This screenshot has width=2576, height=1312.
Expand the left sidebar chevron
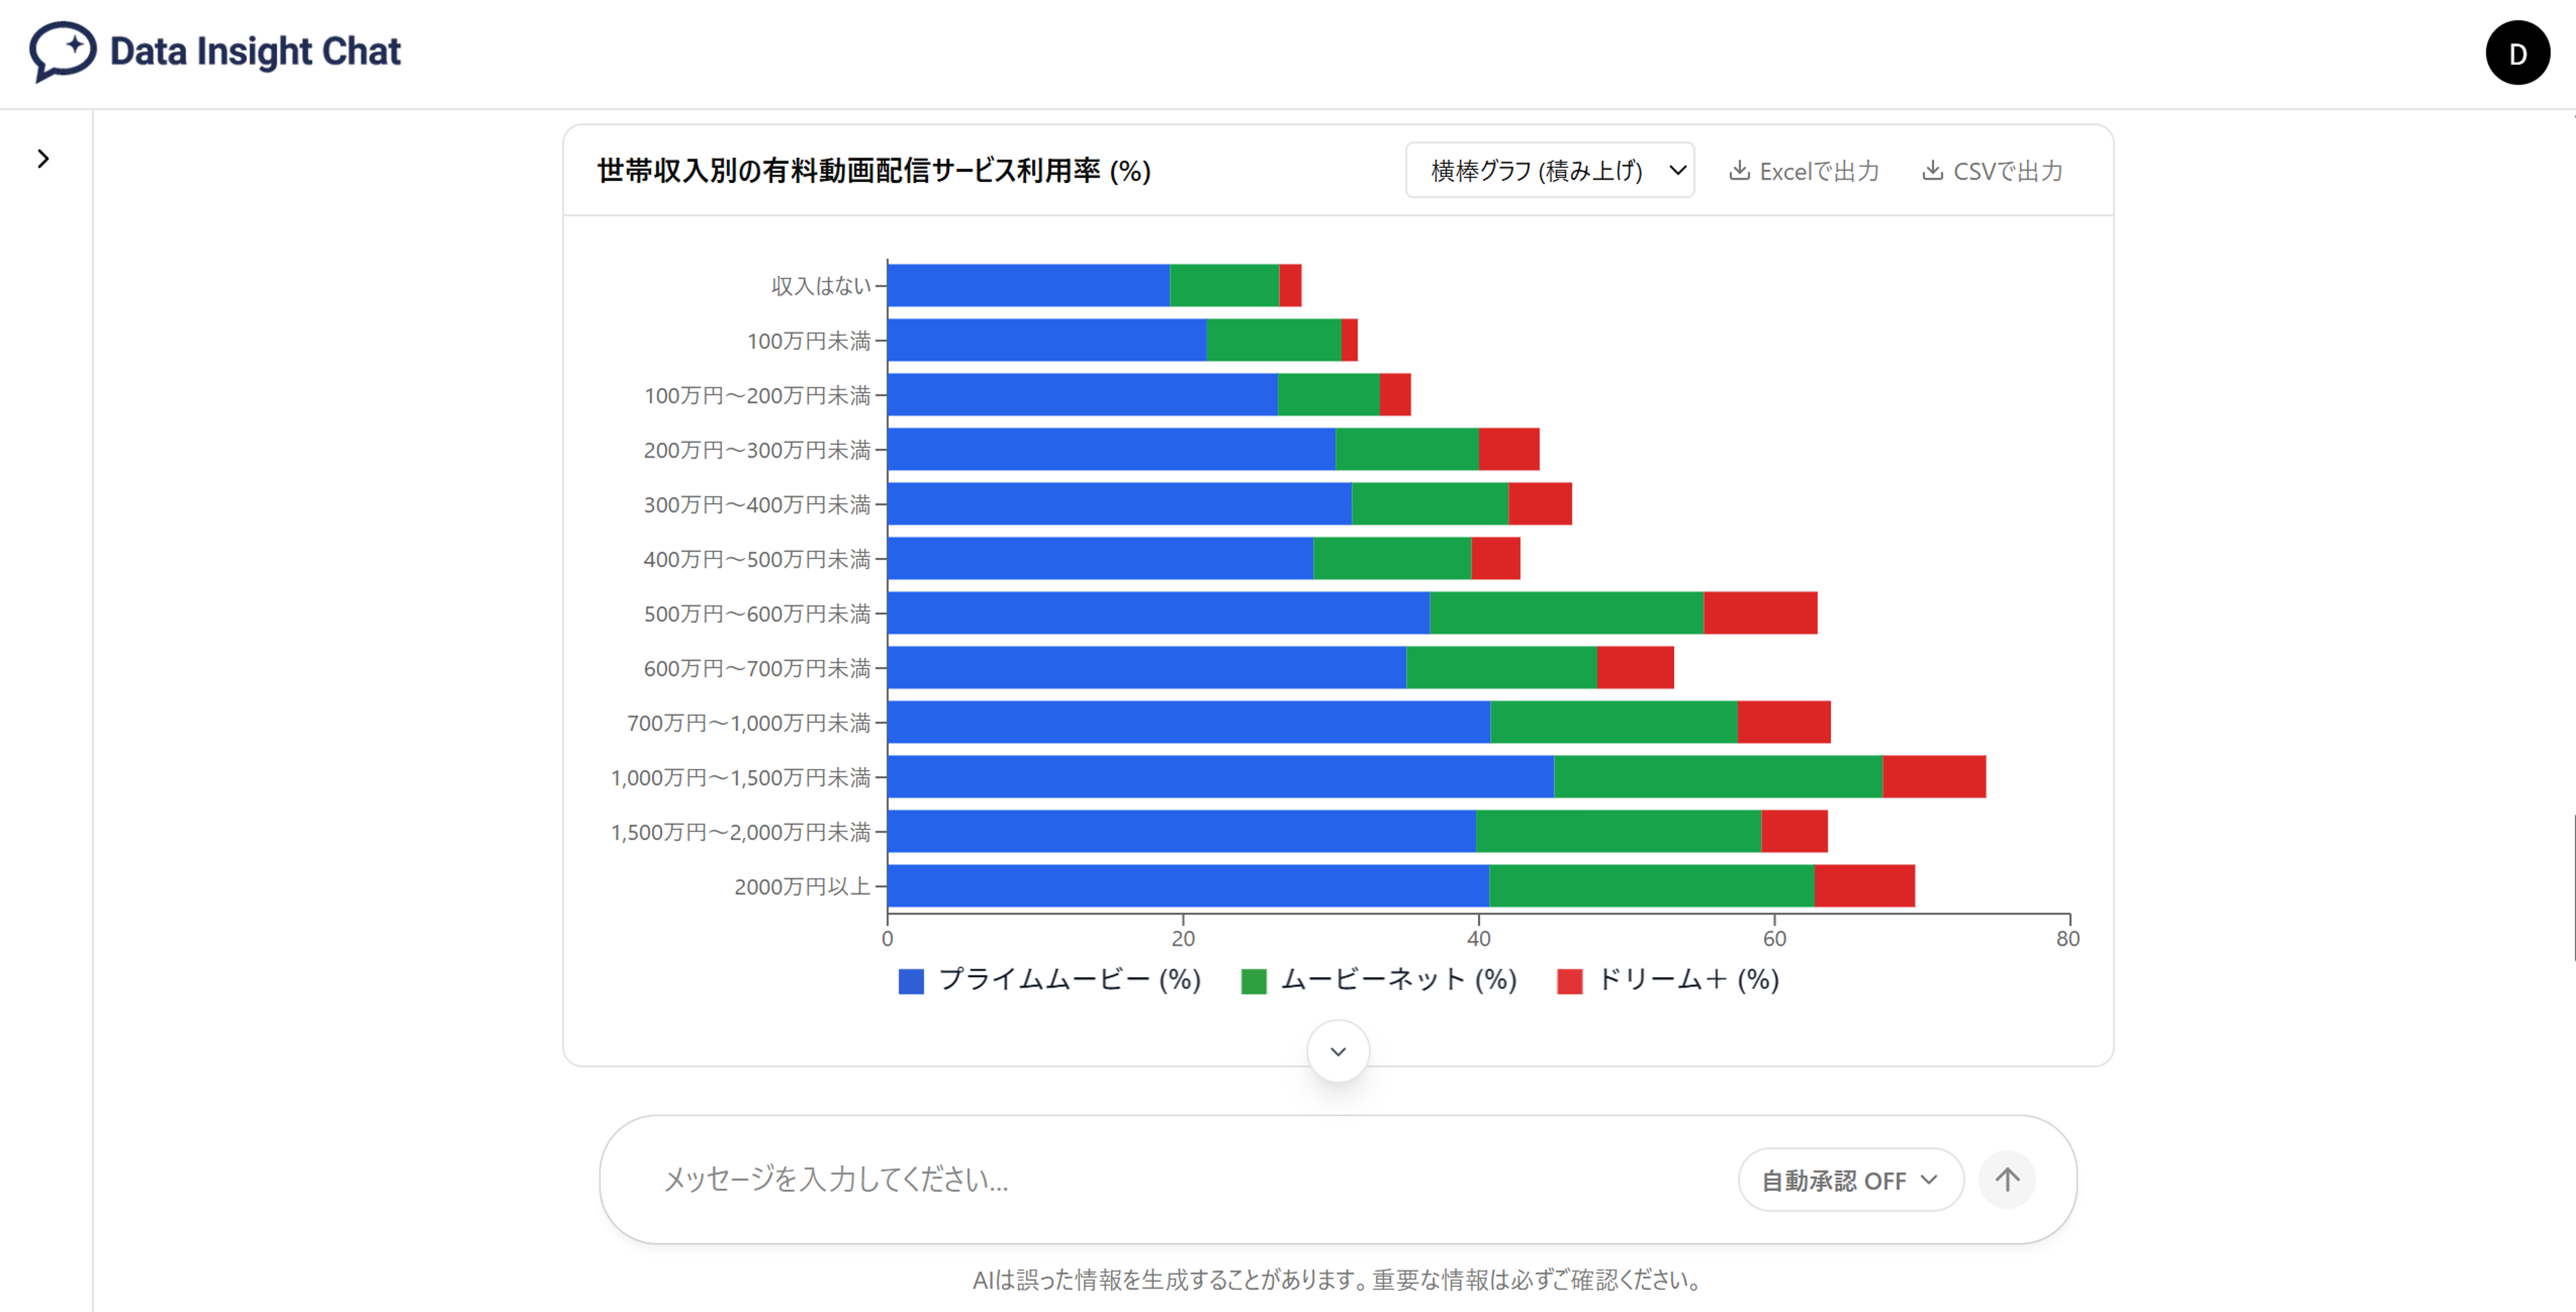click(x=43, y=159)
